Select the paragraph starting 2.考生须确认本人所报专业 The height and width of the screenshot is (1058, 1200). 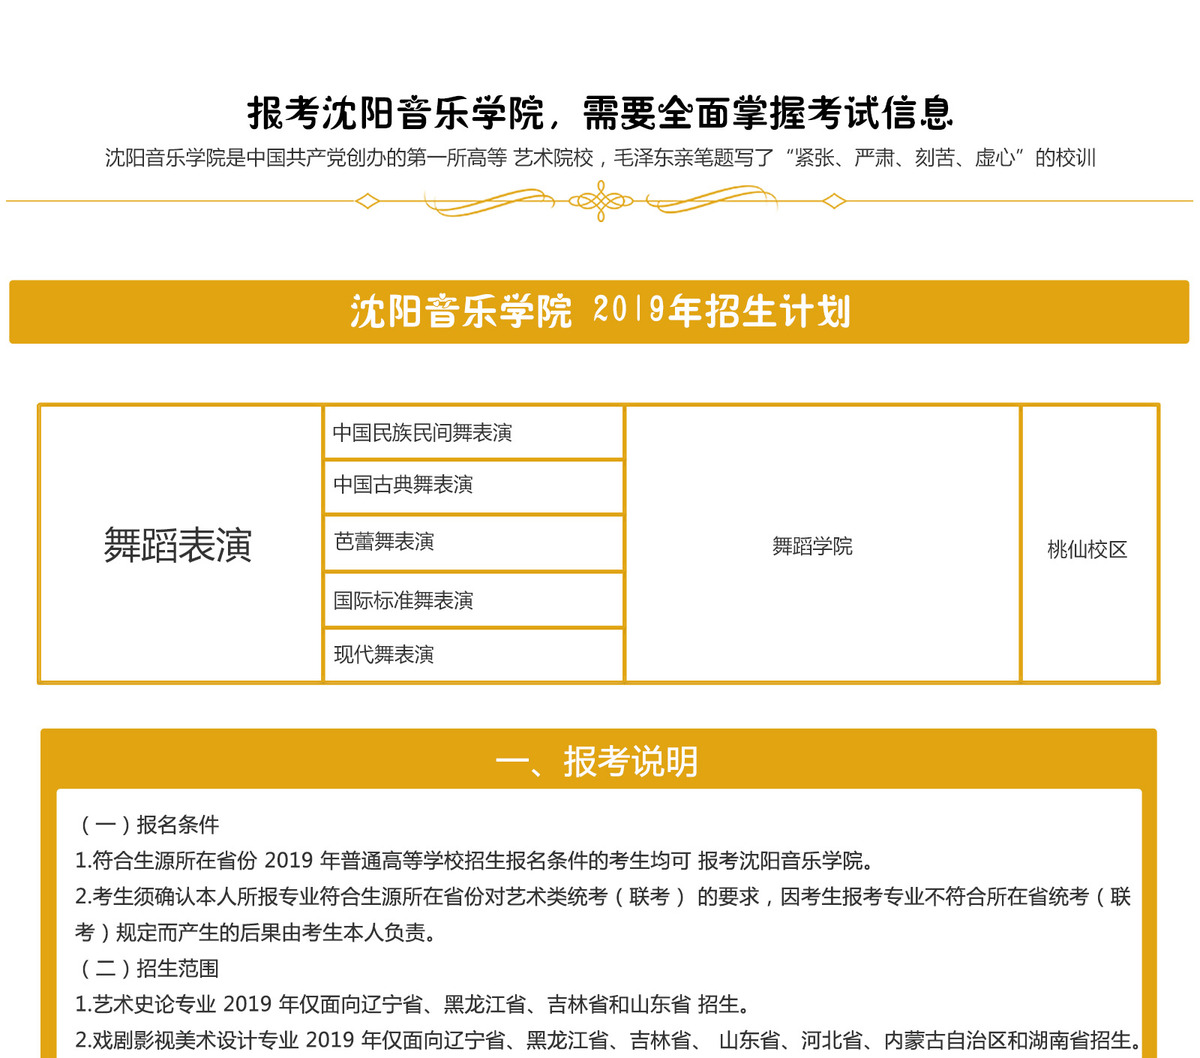603,915
